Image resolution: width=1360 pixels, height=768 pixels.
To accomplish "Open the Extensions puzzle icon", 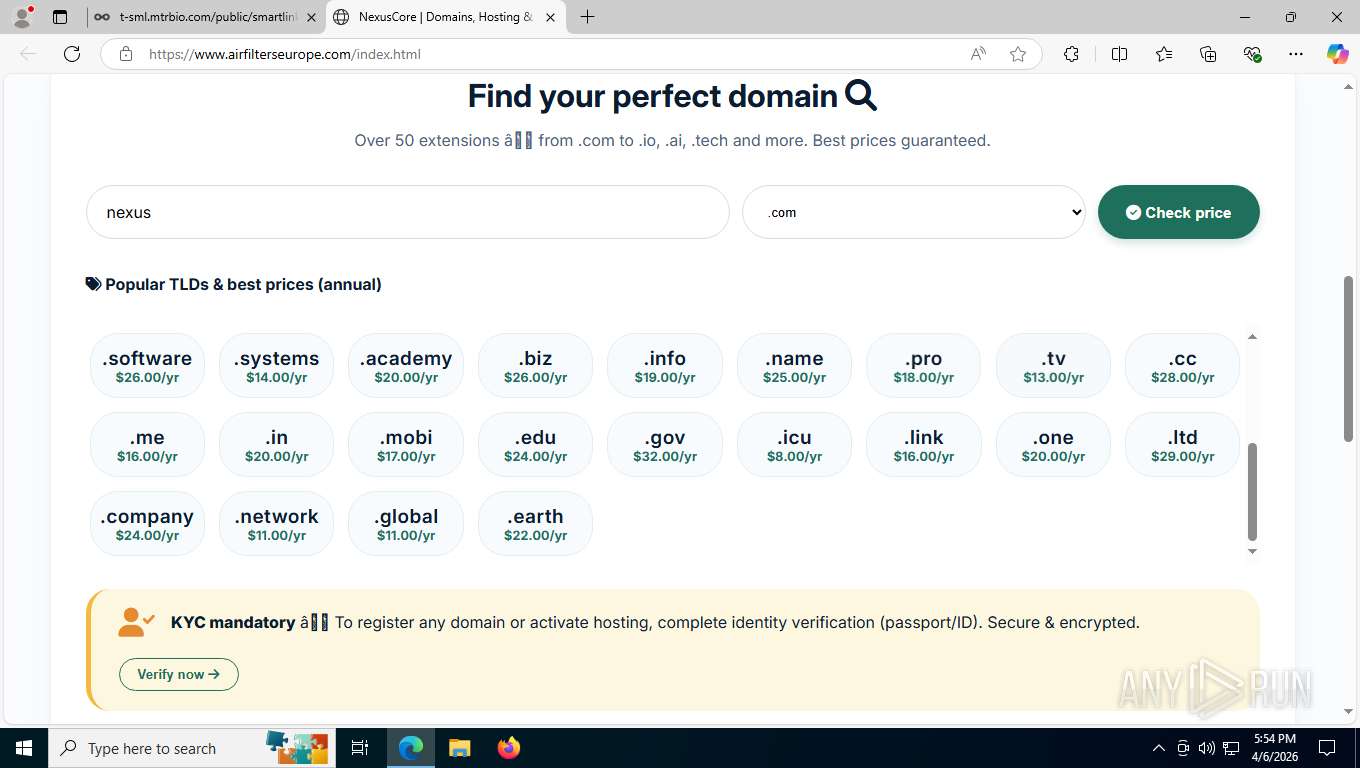I will click(x=1071, y=54).
